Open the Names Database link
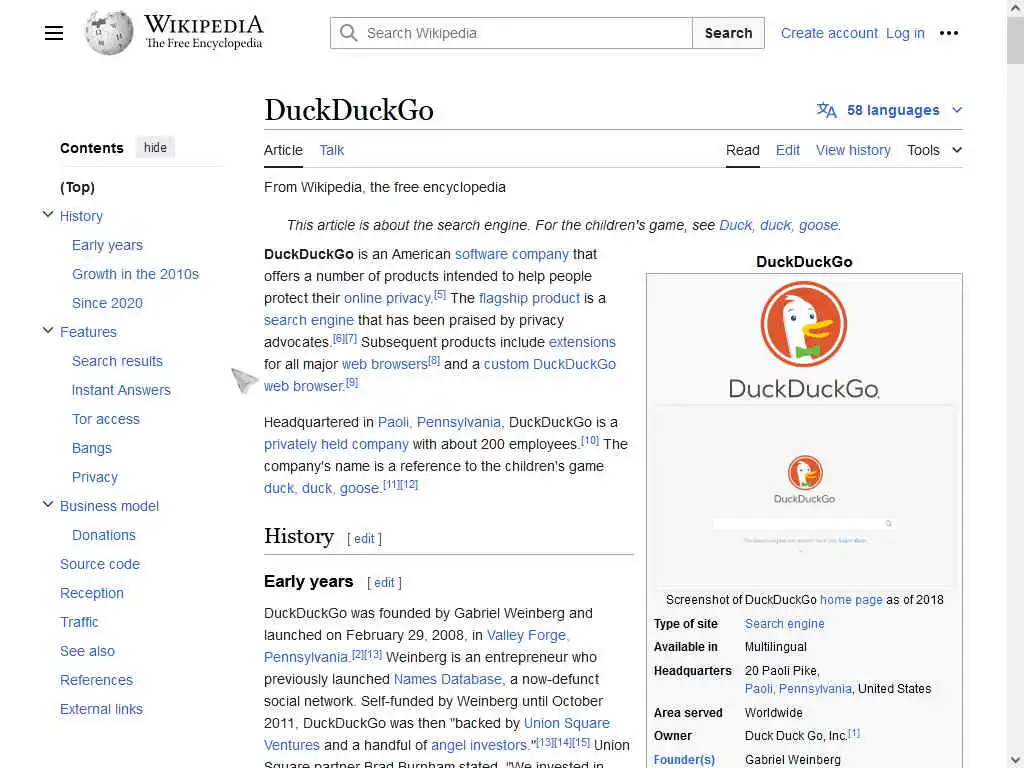Screen dimensions: 1024x768 pyautogui.click(x=448, y=679)
